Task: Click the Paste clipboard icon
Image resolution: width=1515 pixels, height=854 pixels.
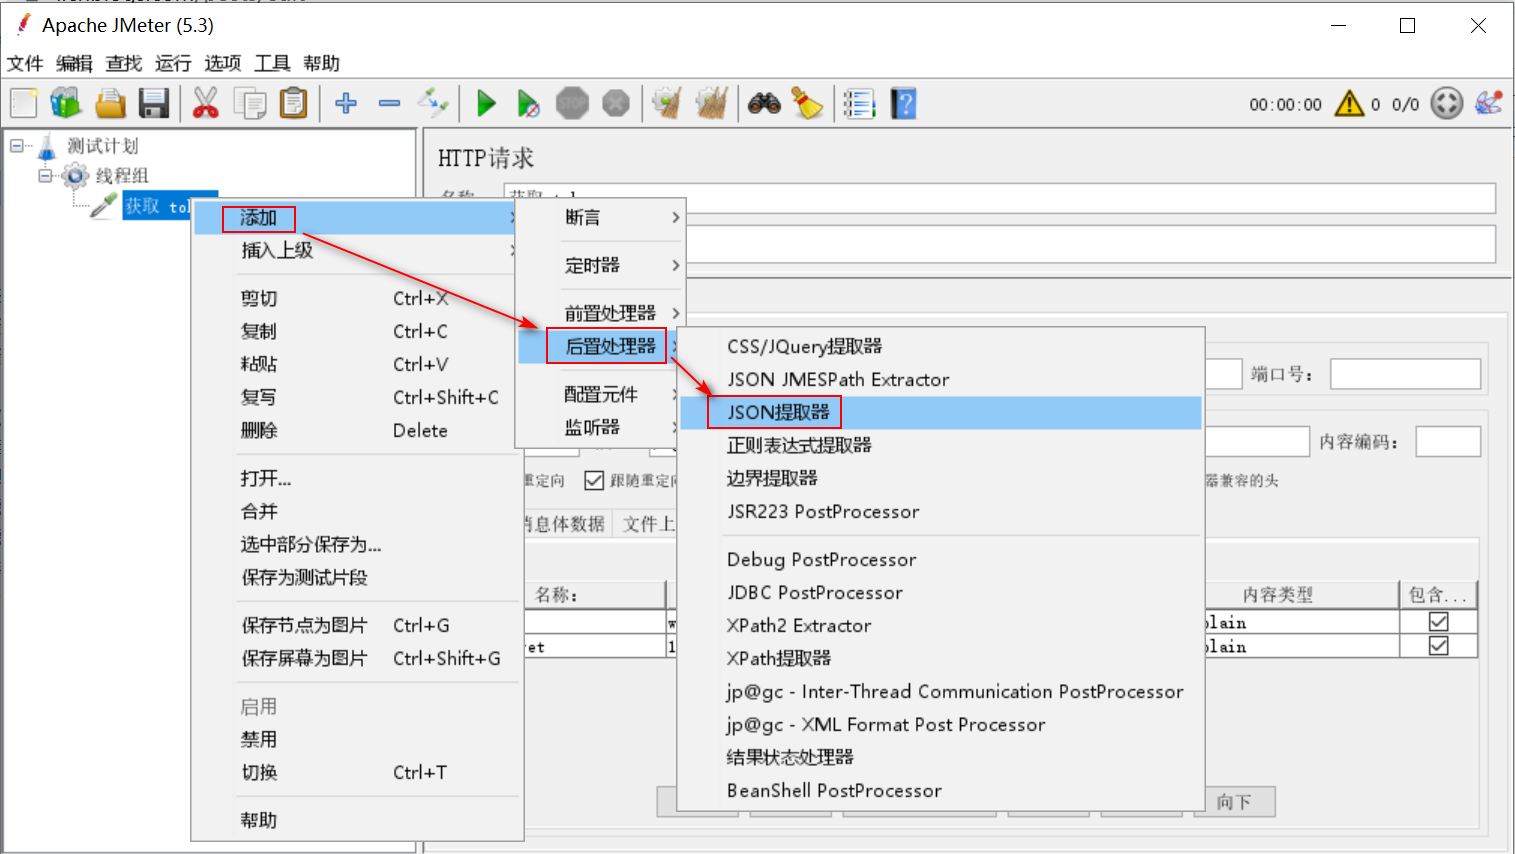Action: tap(293, 103)
